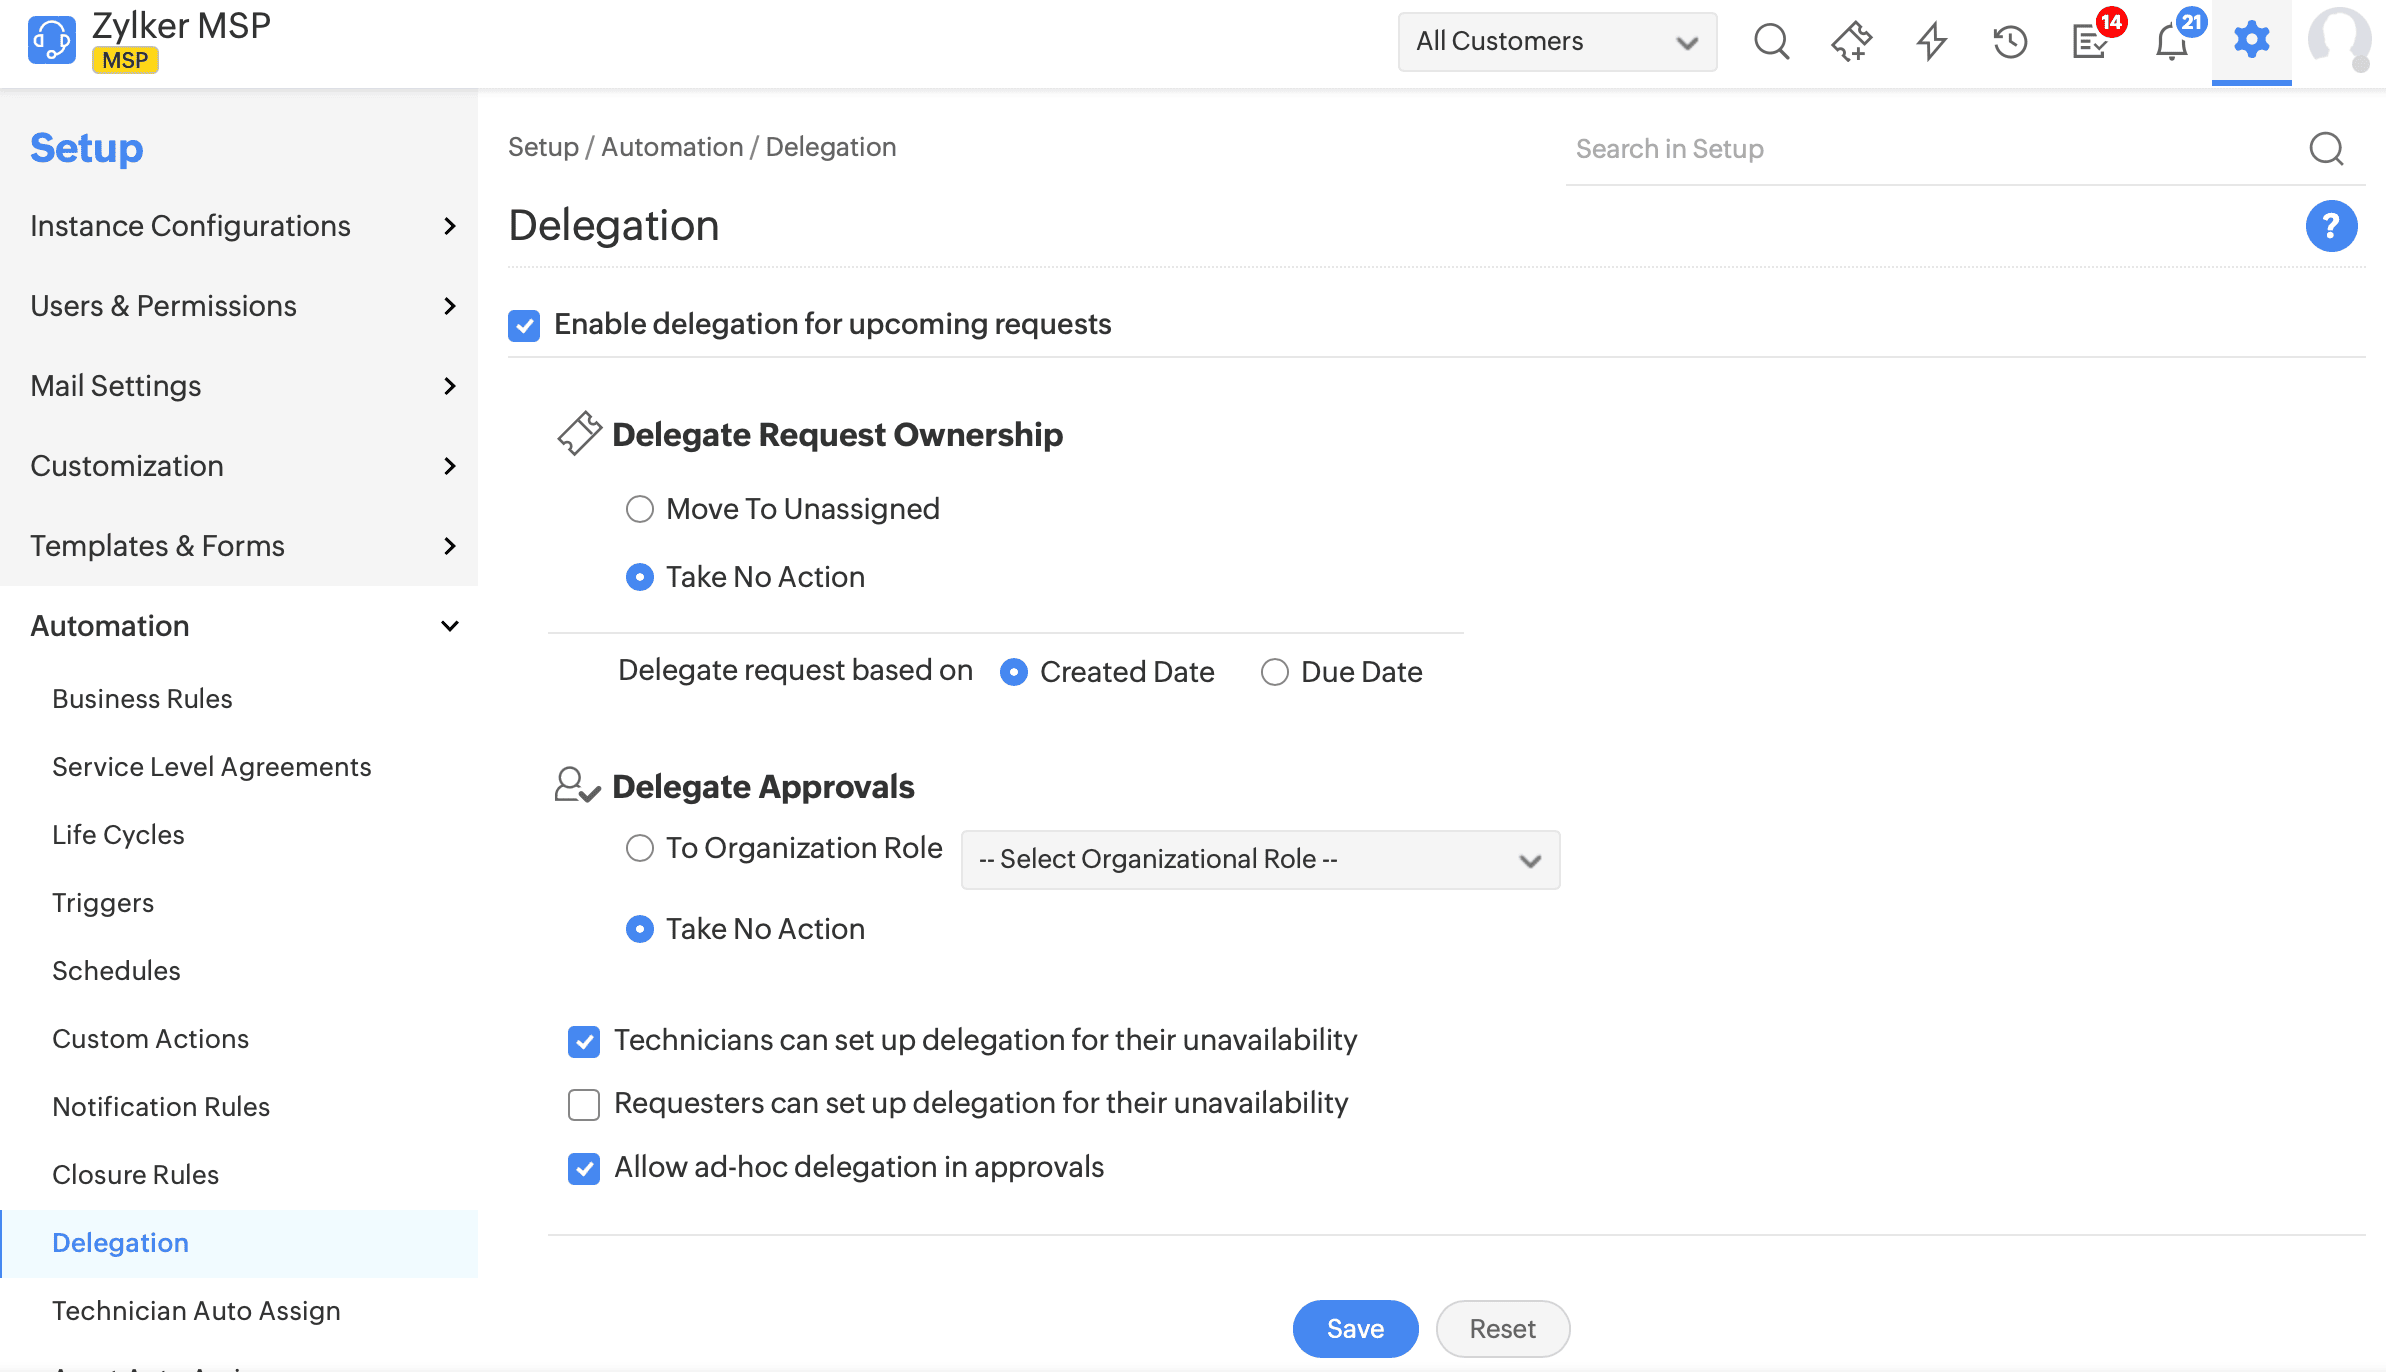Open the recent history clock icon
The image size is (2386, 1372).
2010,41
